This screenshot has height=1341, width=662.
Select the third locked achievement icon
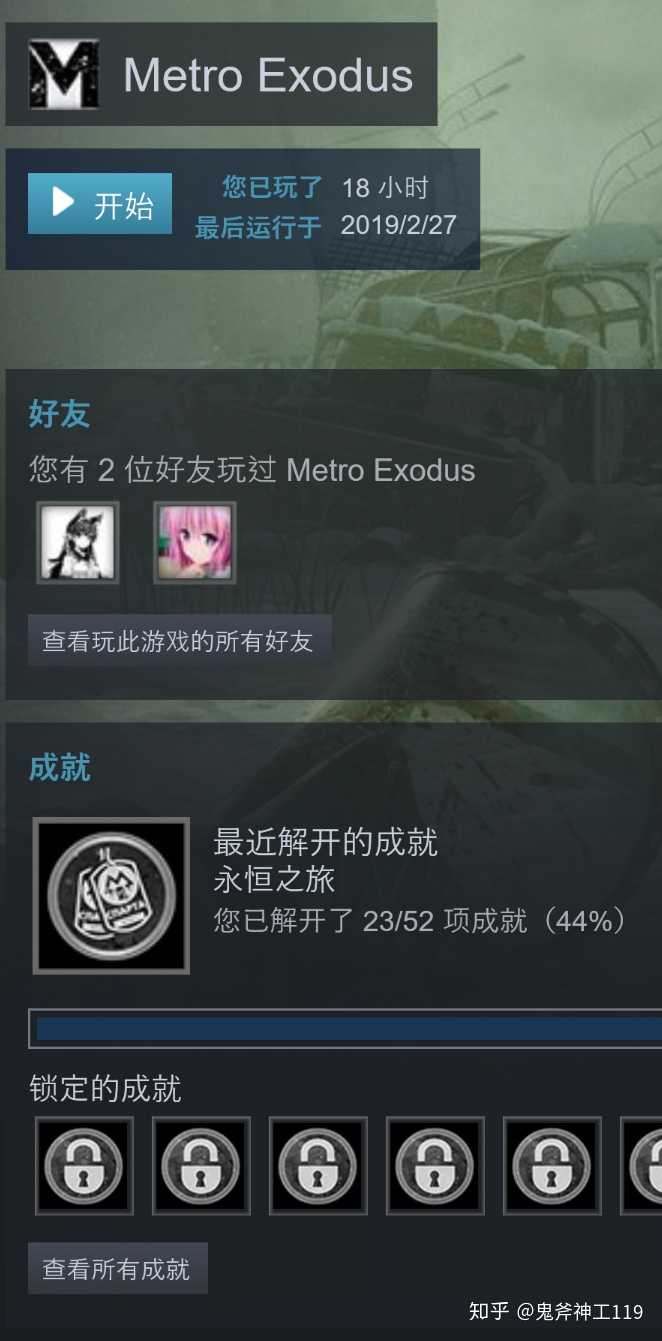[318, 1166]
